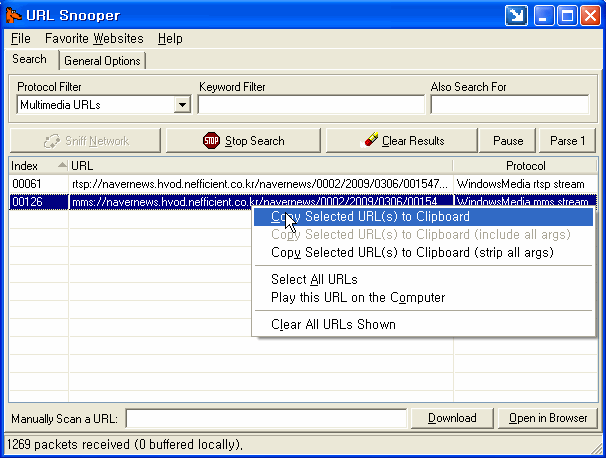
Task: Switch to the Search tab
Action: coord(29,60)
